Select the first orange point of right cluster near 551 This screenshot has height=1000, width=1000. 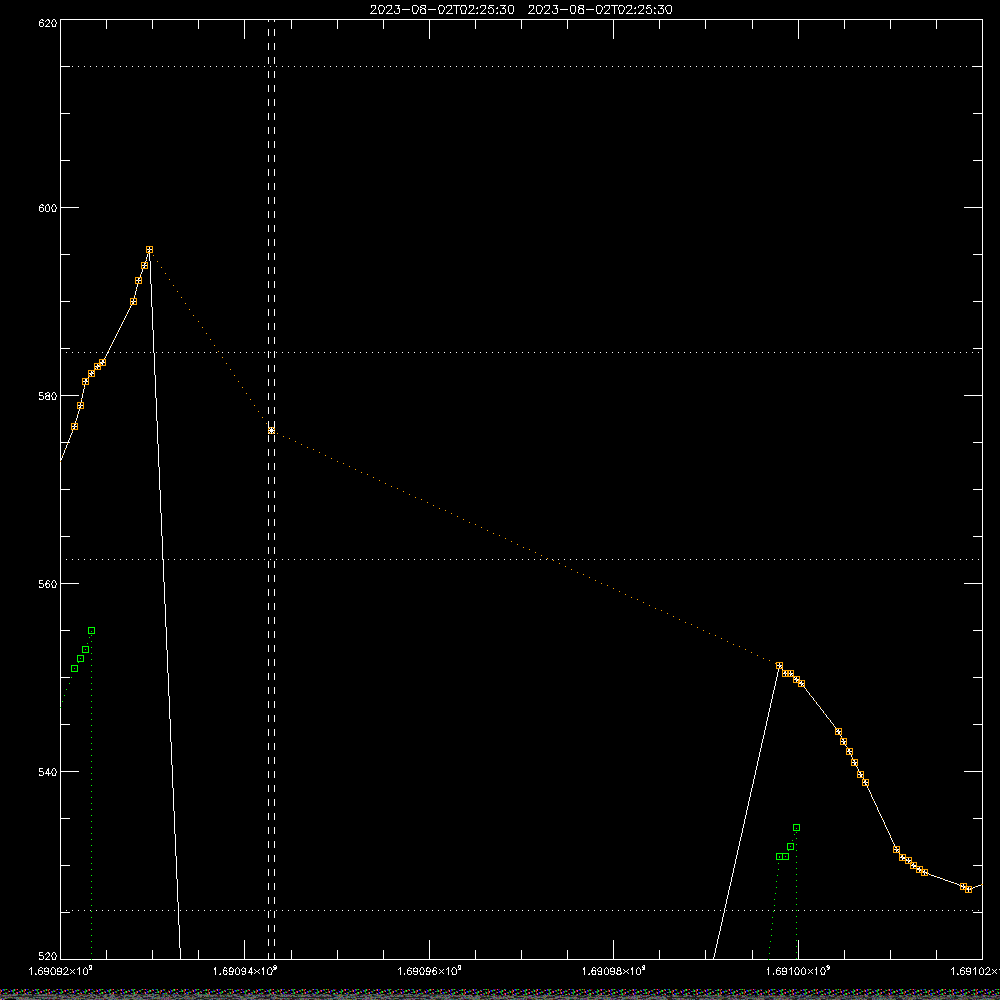pyautogui.click(x=779, y=666)
